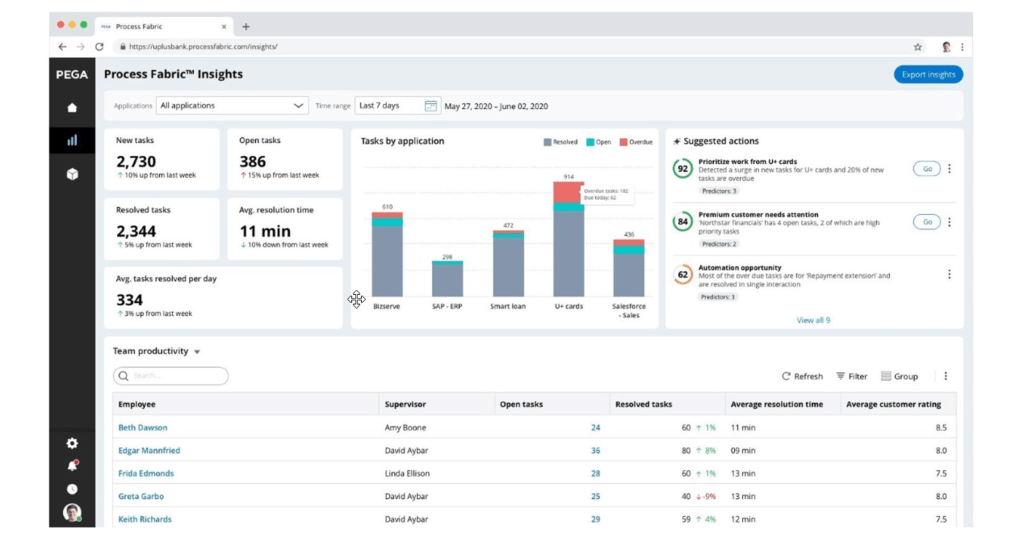Click the SAP - ERP bar in chart

[x=447, y=279]
